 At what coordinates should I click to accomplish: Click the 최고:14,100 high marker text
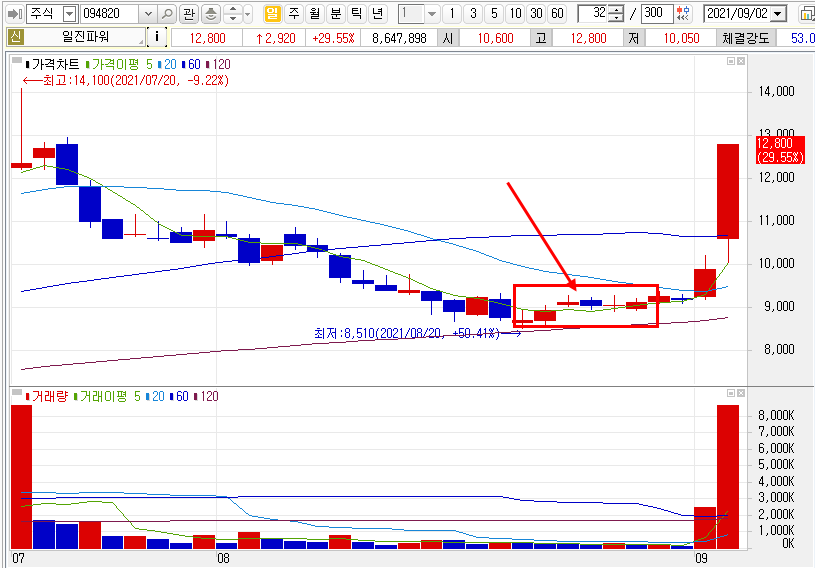tap(135, 81)
